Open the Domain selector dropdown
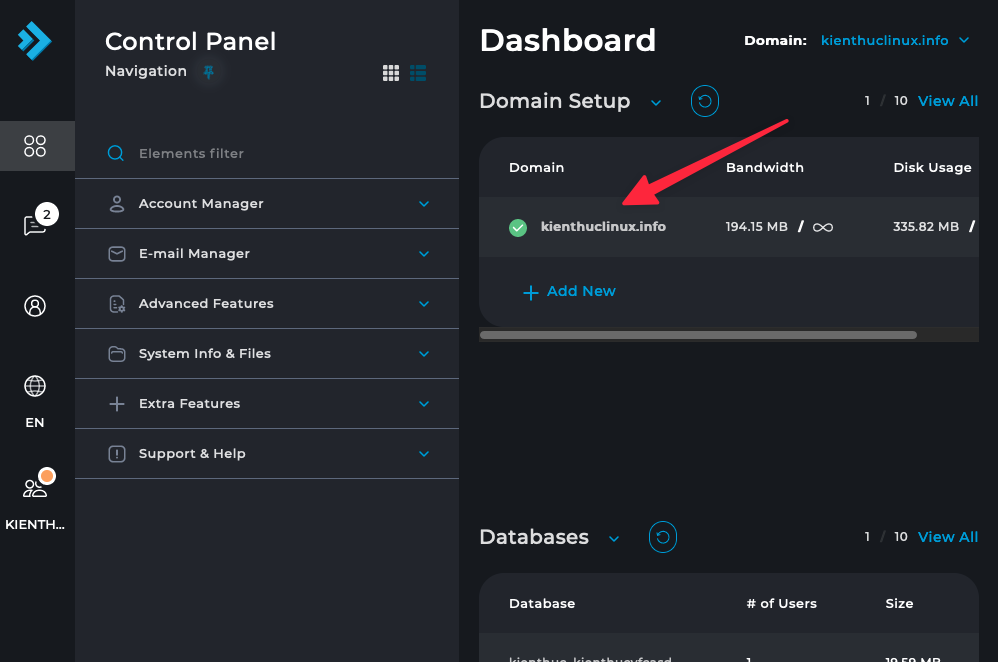The width and height of the screenshot is (998, 662). [x=895, y=41]
